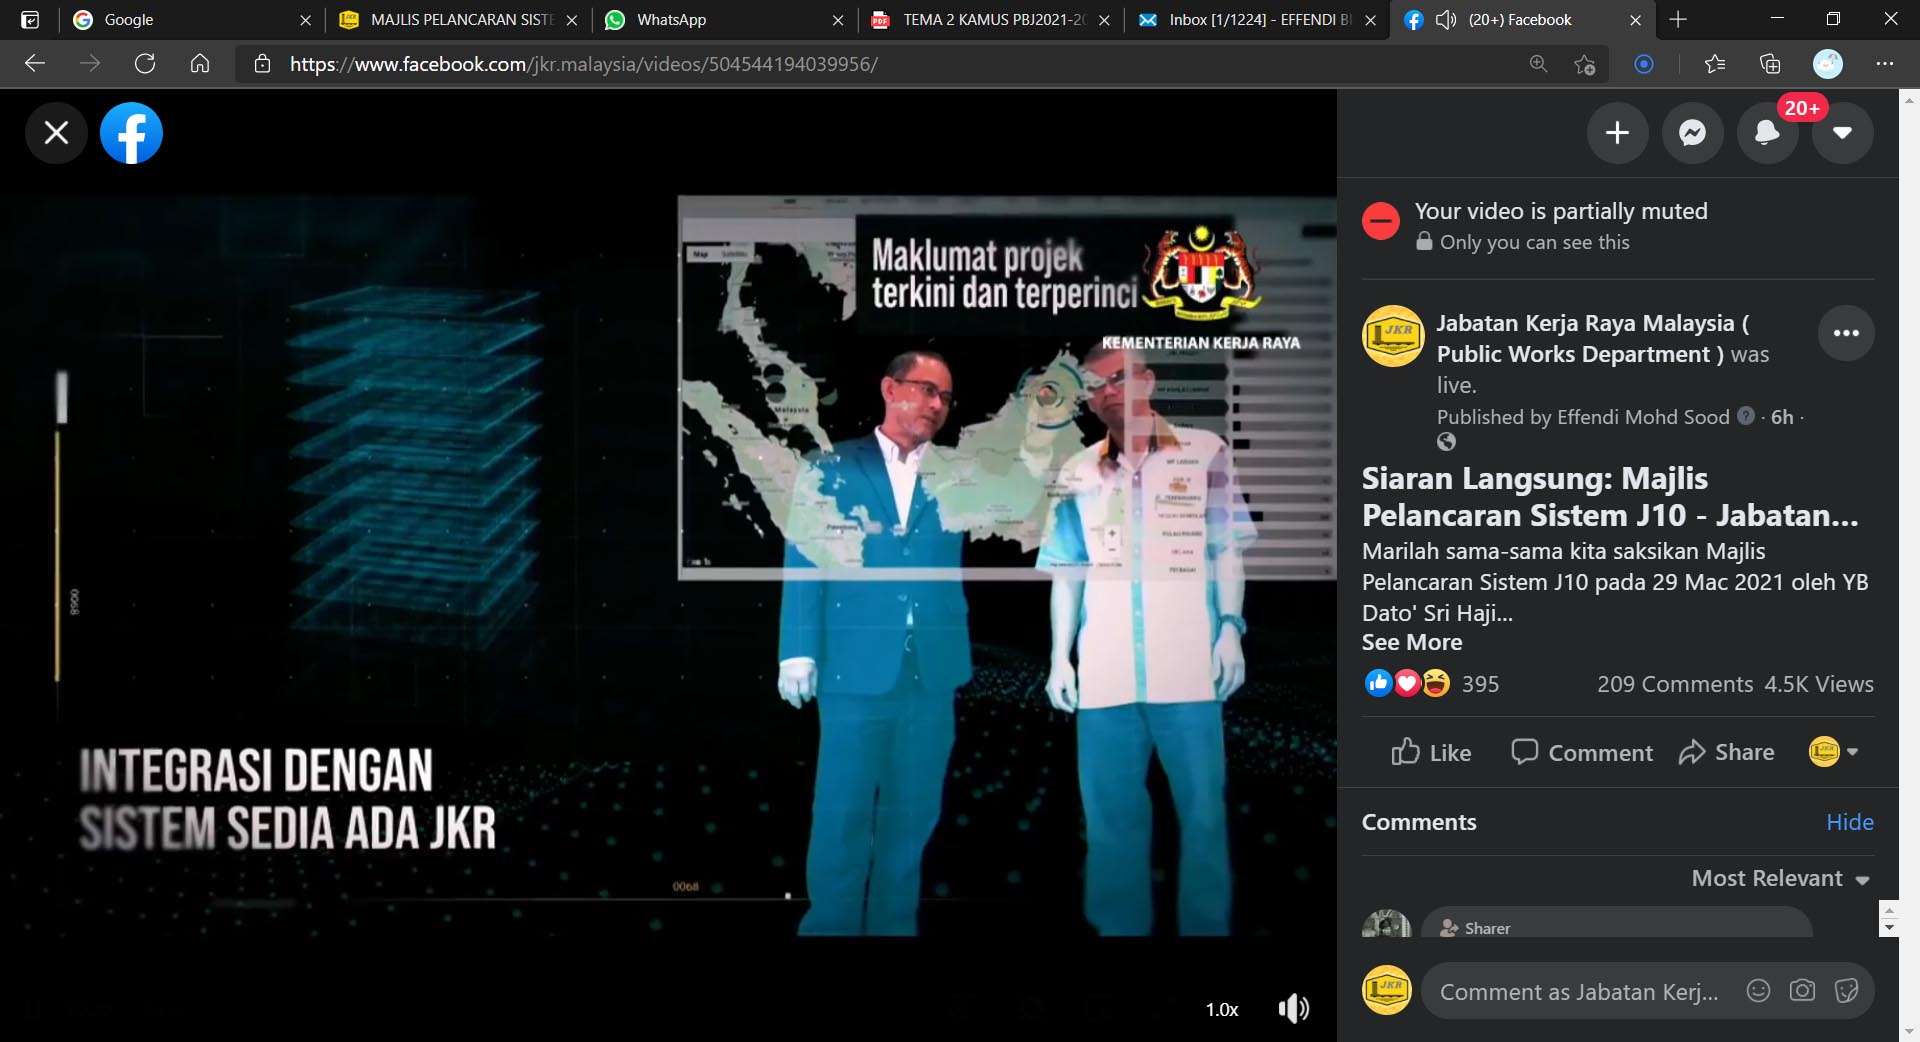Go back in browser
1920x1042 pixels.
click(x=35, y=64)
